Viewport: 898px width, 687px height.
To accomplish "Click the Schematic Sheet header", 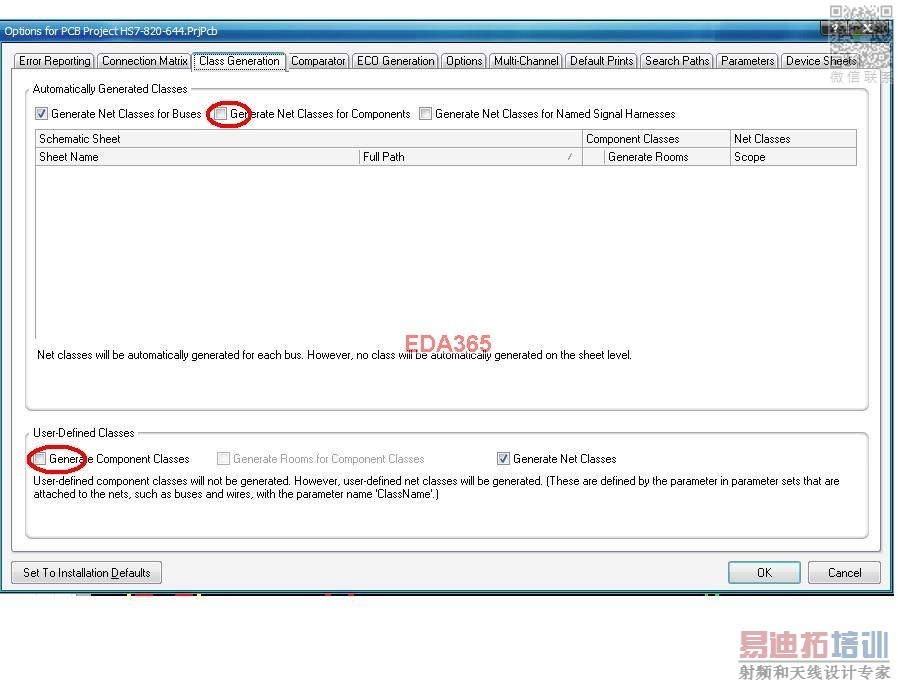I will pos(309,139).
